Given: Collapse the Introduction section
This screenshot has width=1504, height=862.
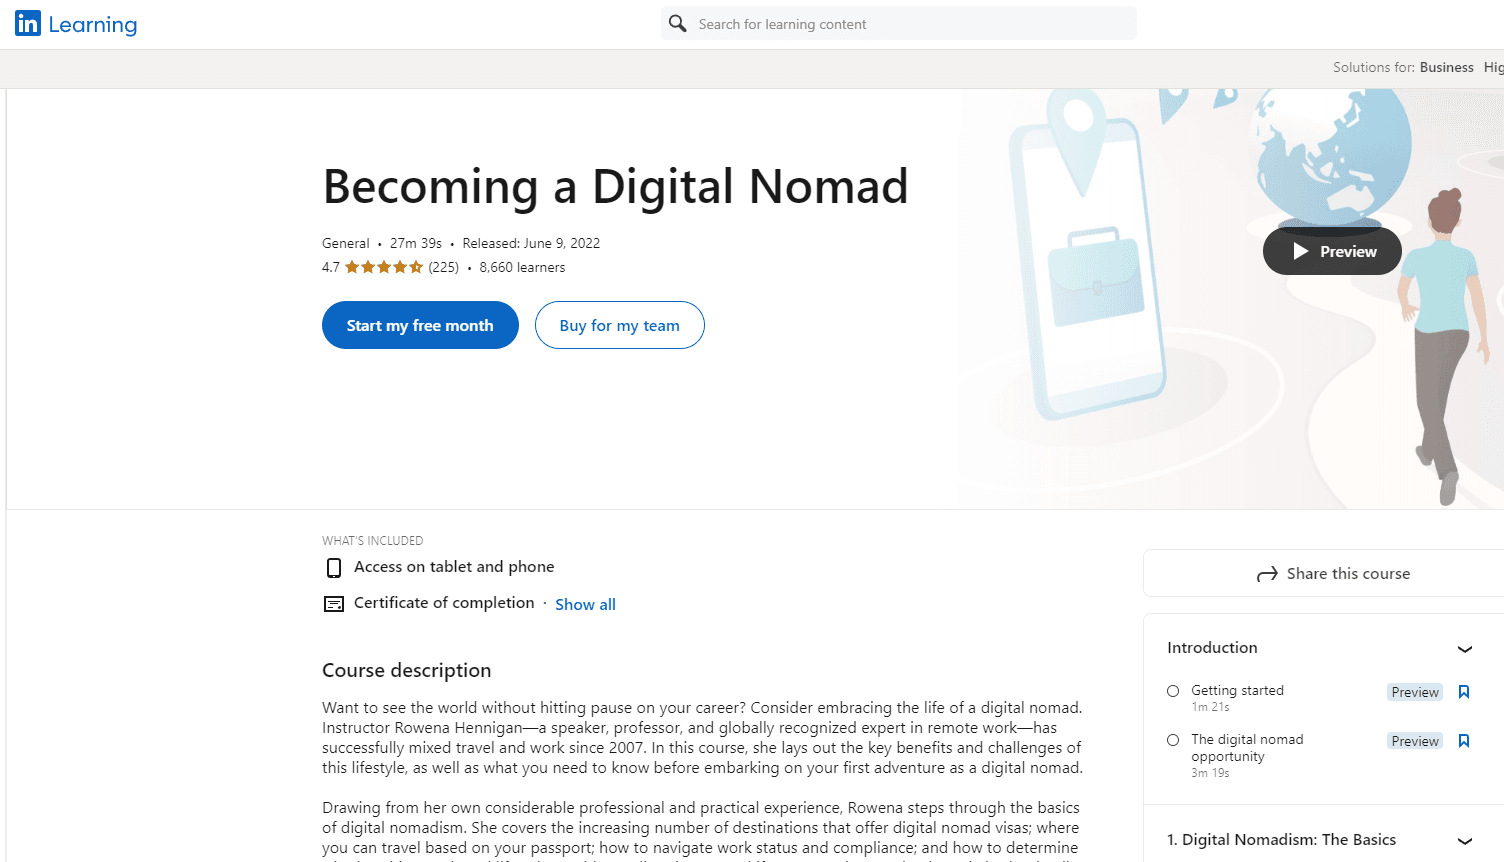Looking at the screenshot, I should pyautogui.click(x=1465, y=649).
